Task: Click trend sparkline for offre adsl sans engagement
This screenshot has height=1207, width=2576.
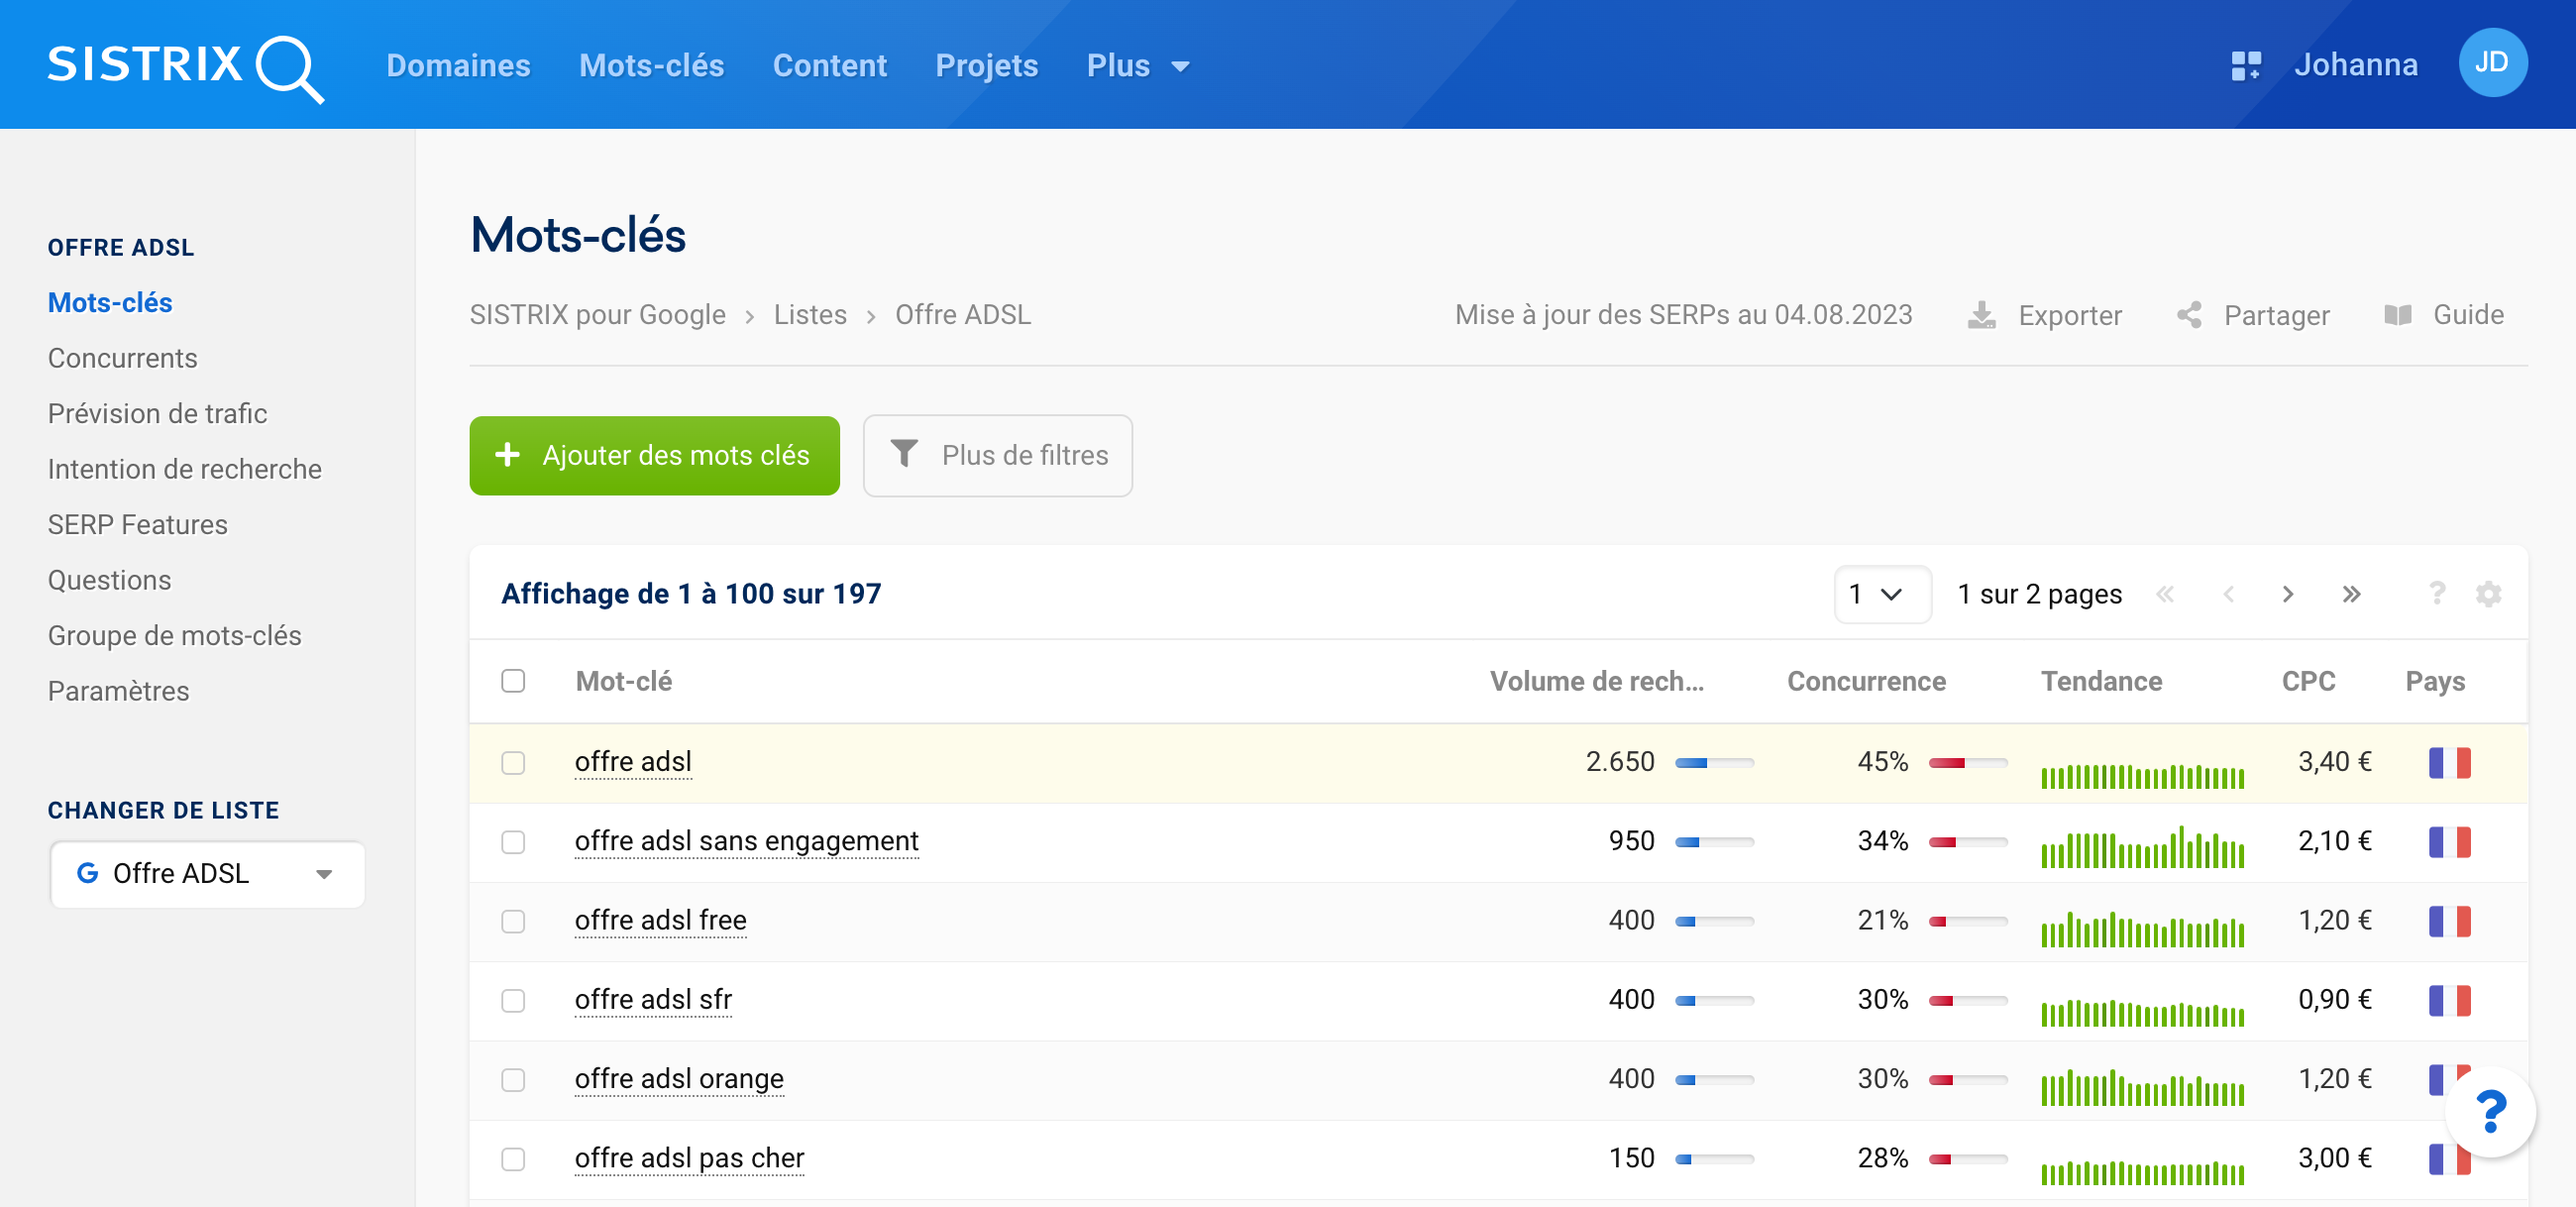Action: click(2142, 847)
